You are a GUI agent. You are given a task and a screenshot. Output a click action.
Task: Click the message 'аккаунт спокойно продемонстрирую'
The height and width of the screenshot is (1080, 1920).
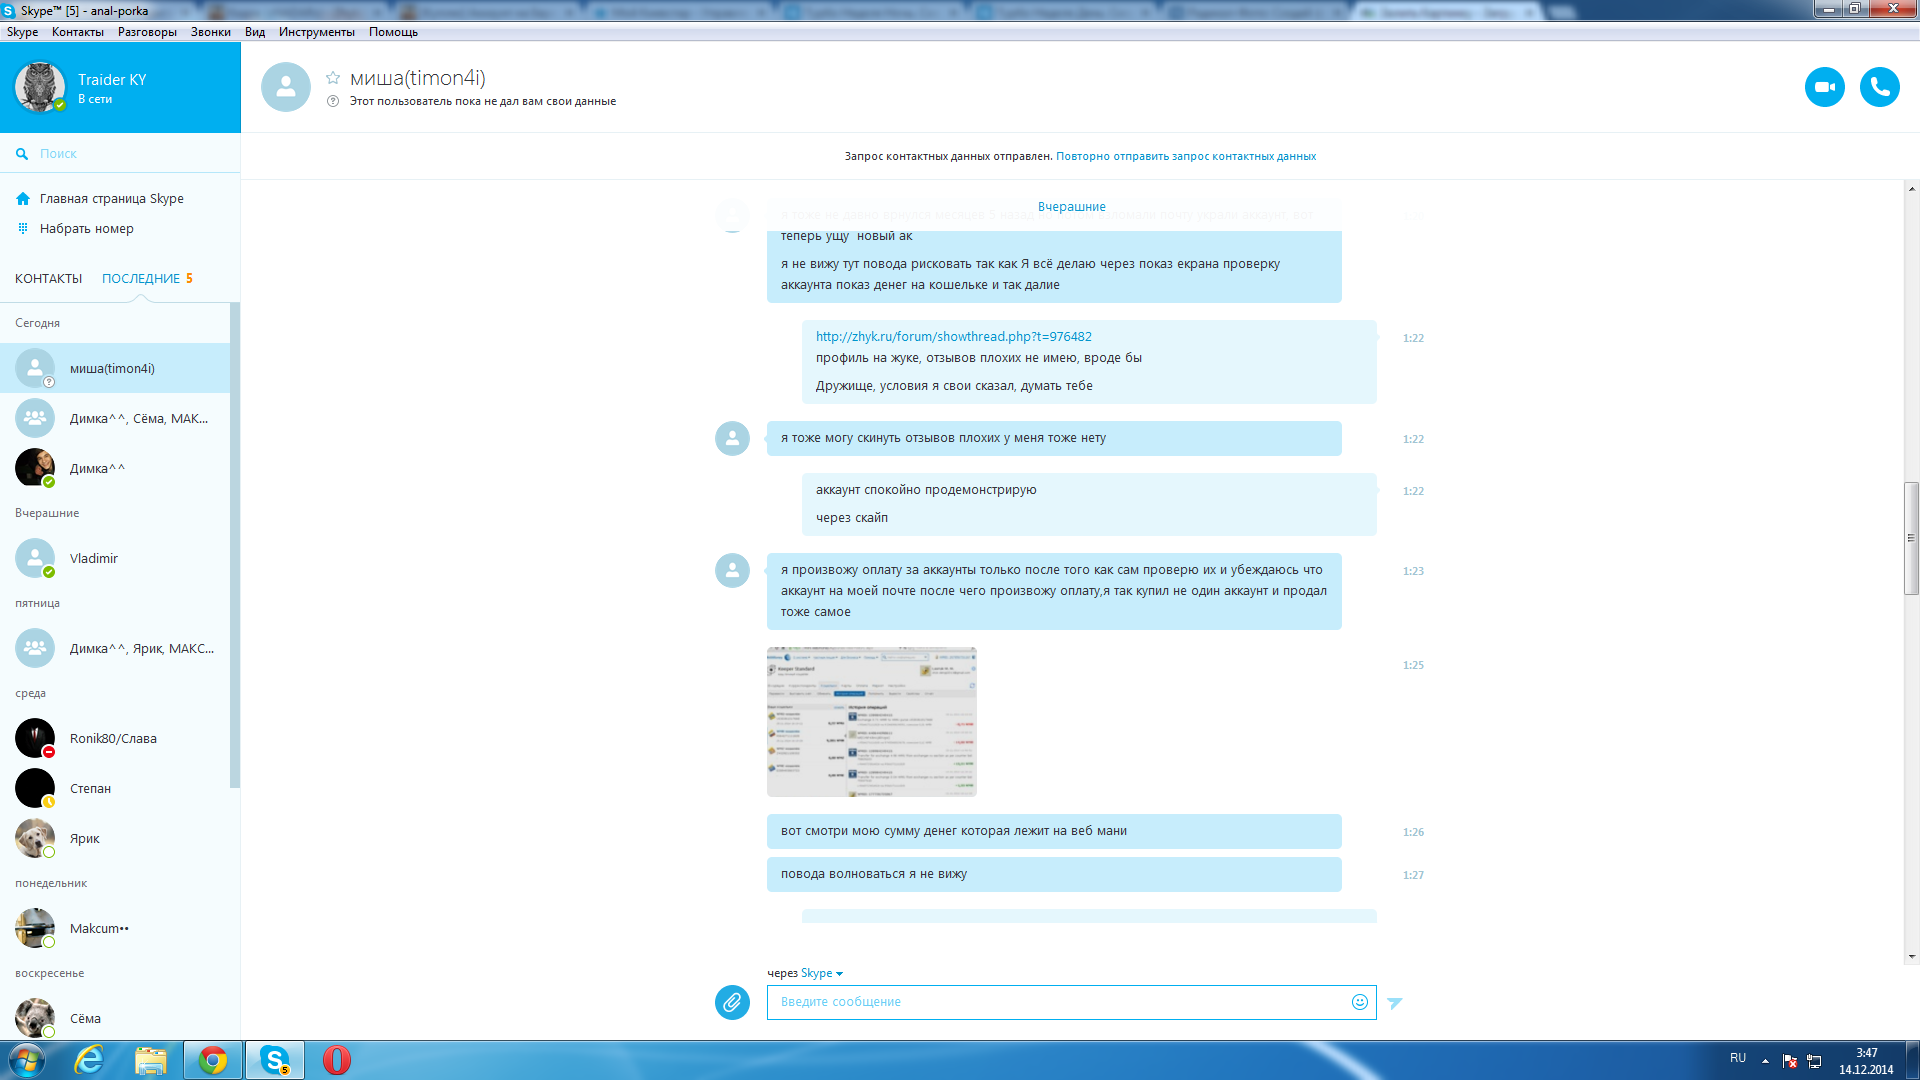tap(926, 490)
